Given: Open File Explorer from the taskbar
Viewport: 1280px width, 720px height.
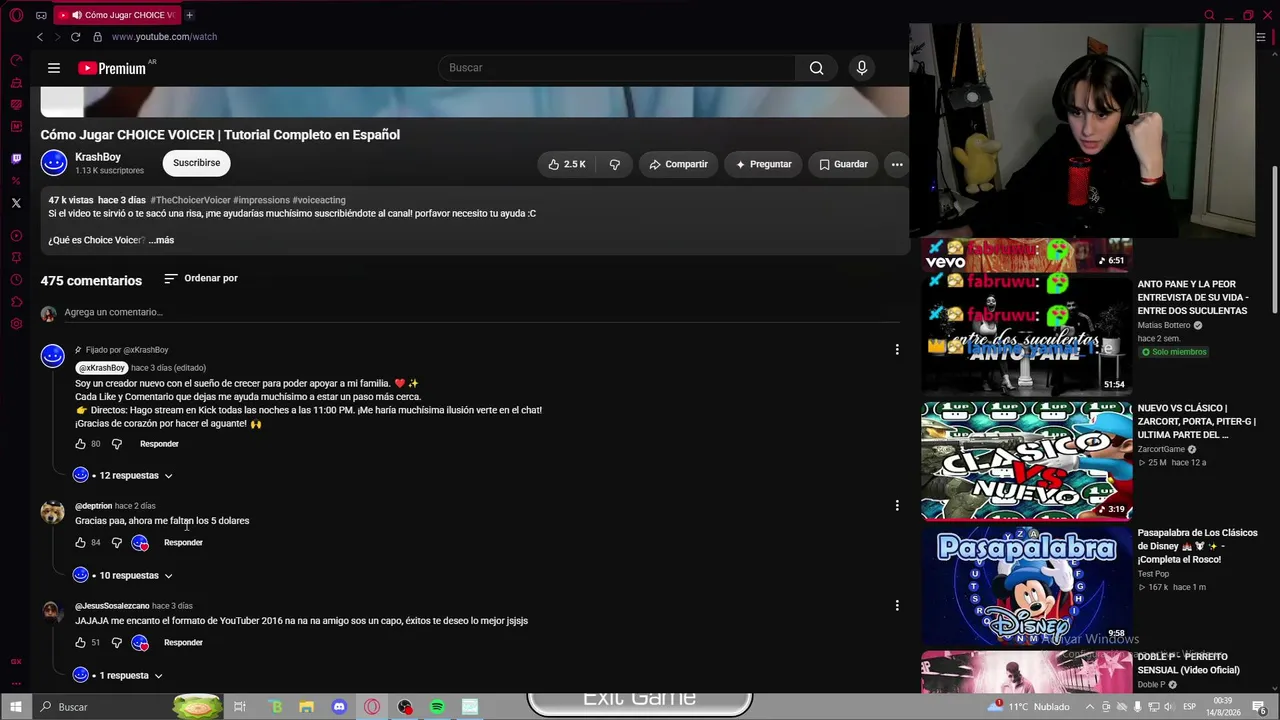Looking at the screenshot, I should [307, 707].
